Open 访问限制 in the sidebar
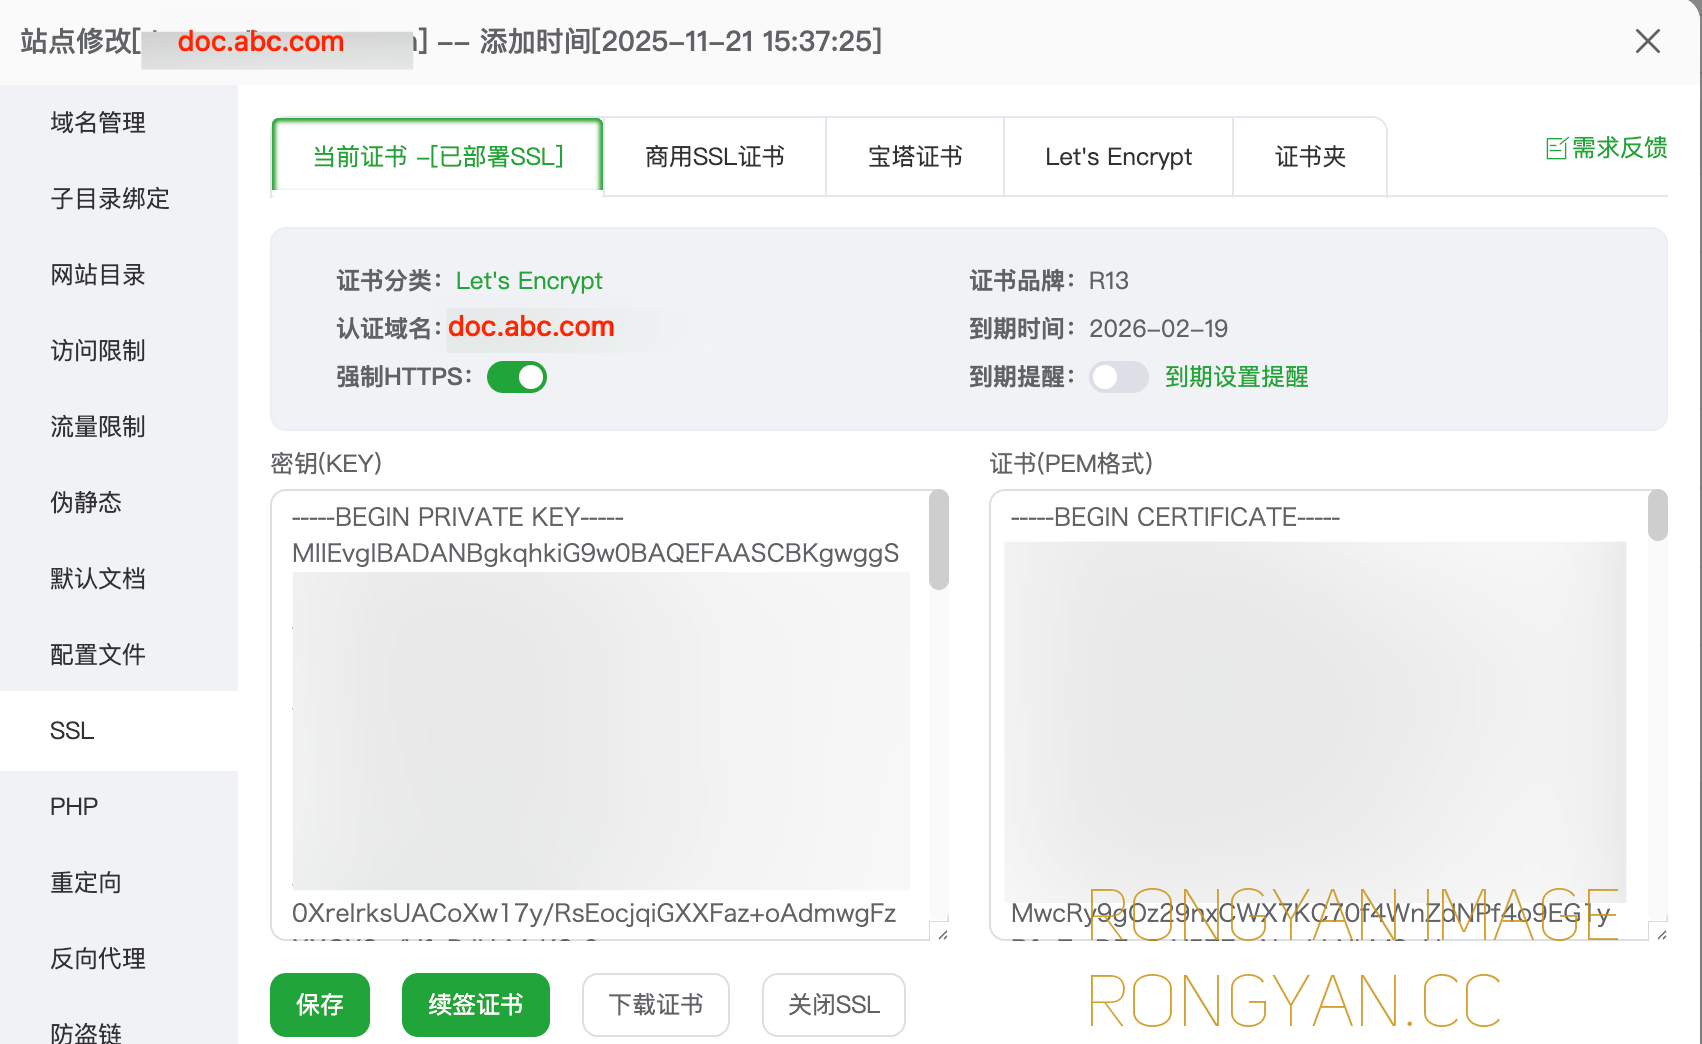This screenshot has height=1044, width=1702. tap(119, 350)
